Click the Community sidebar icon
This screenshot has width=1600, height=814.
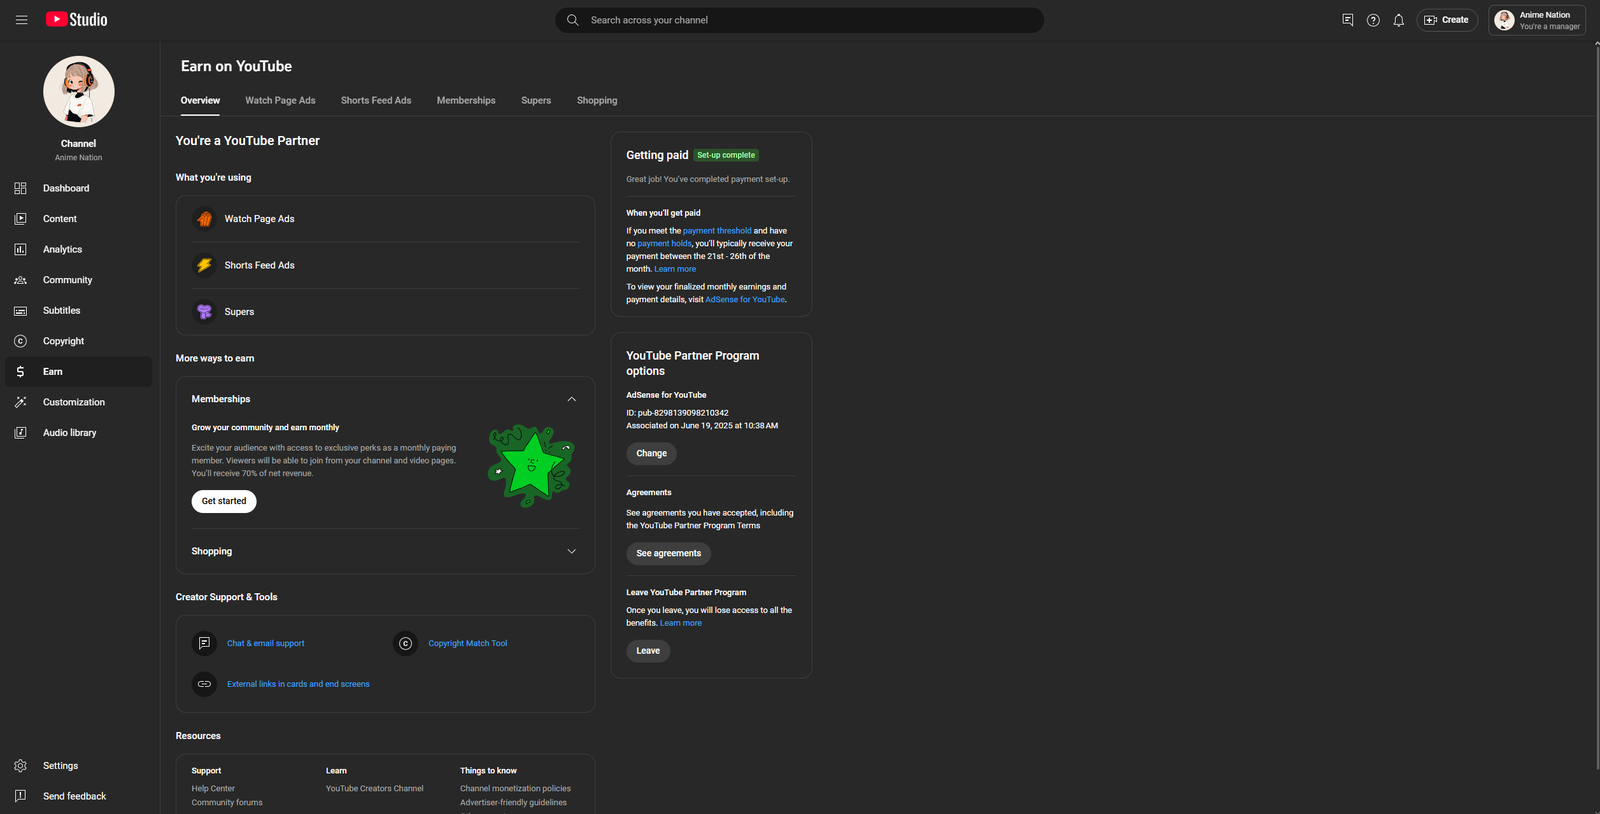(x=20, y=280)
